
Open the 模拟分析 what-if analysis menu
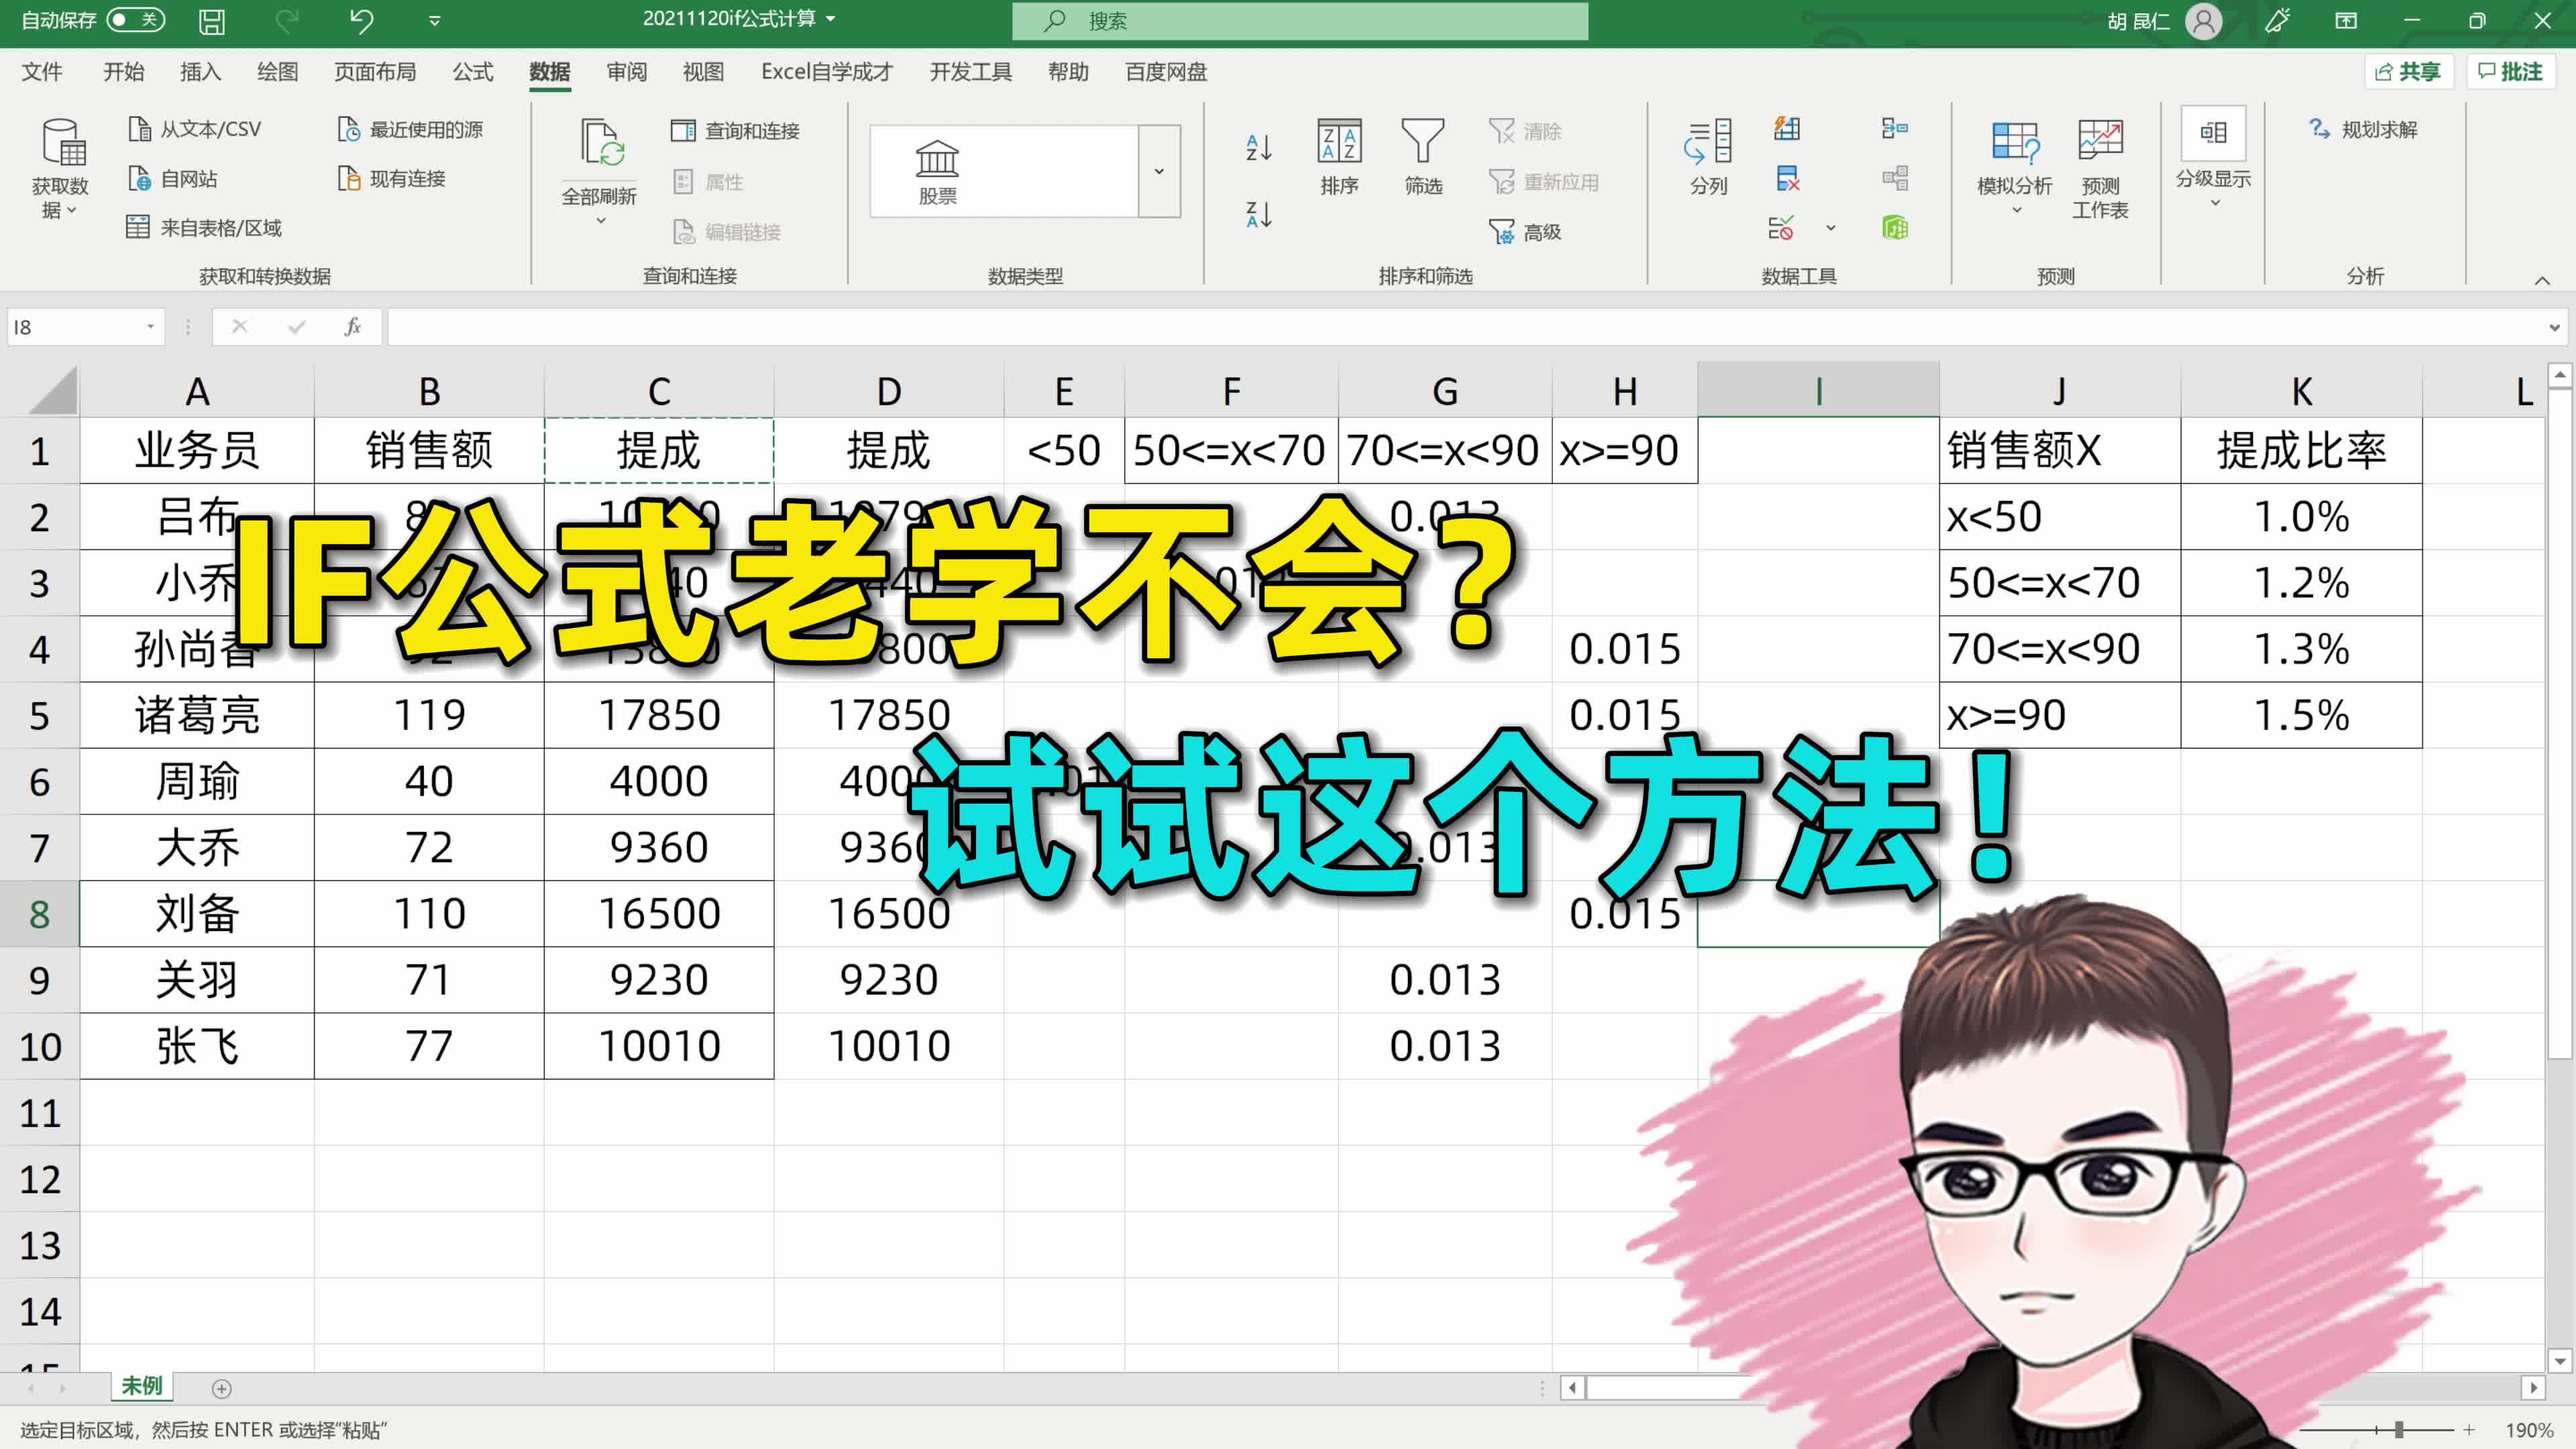[2015, 168]
